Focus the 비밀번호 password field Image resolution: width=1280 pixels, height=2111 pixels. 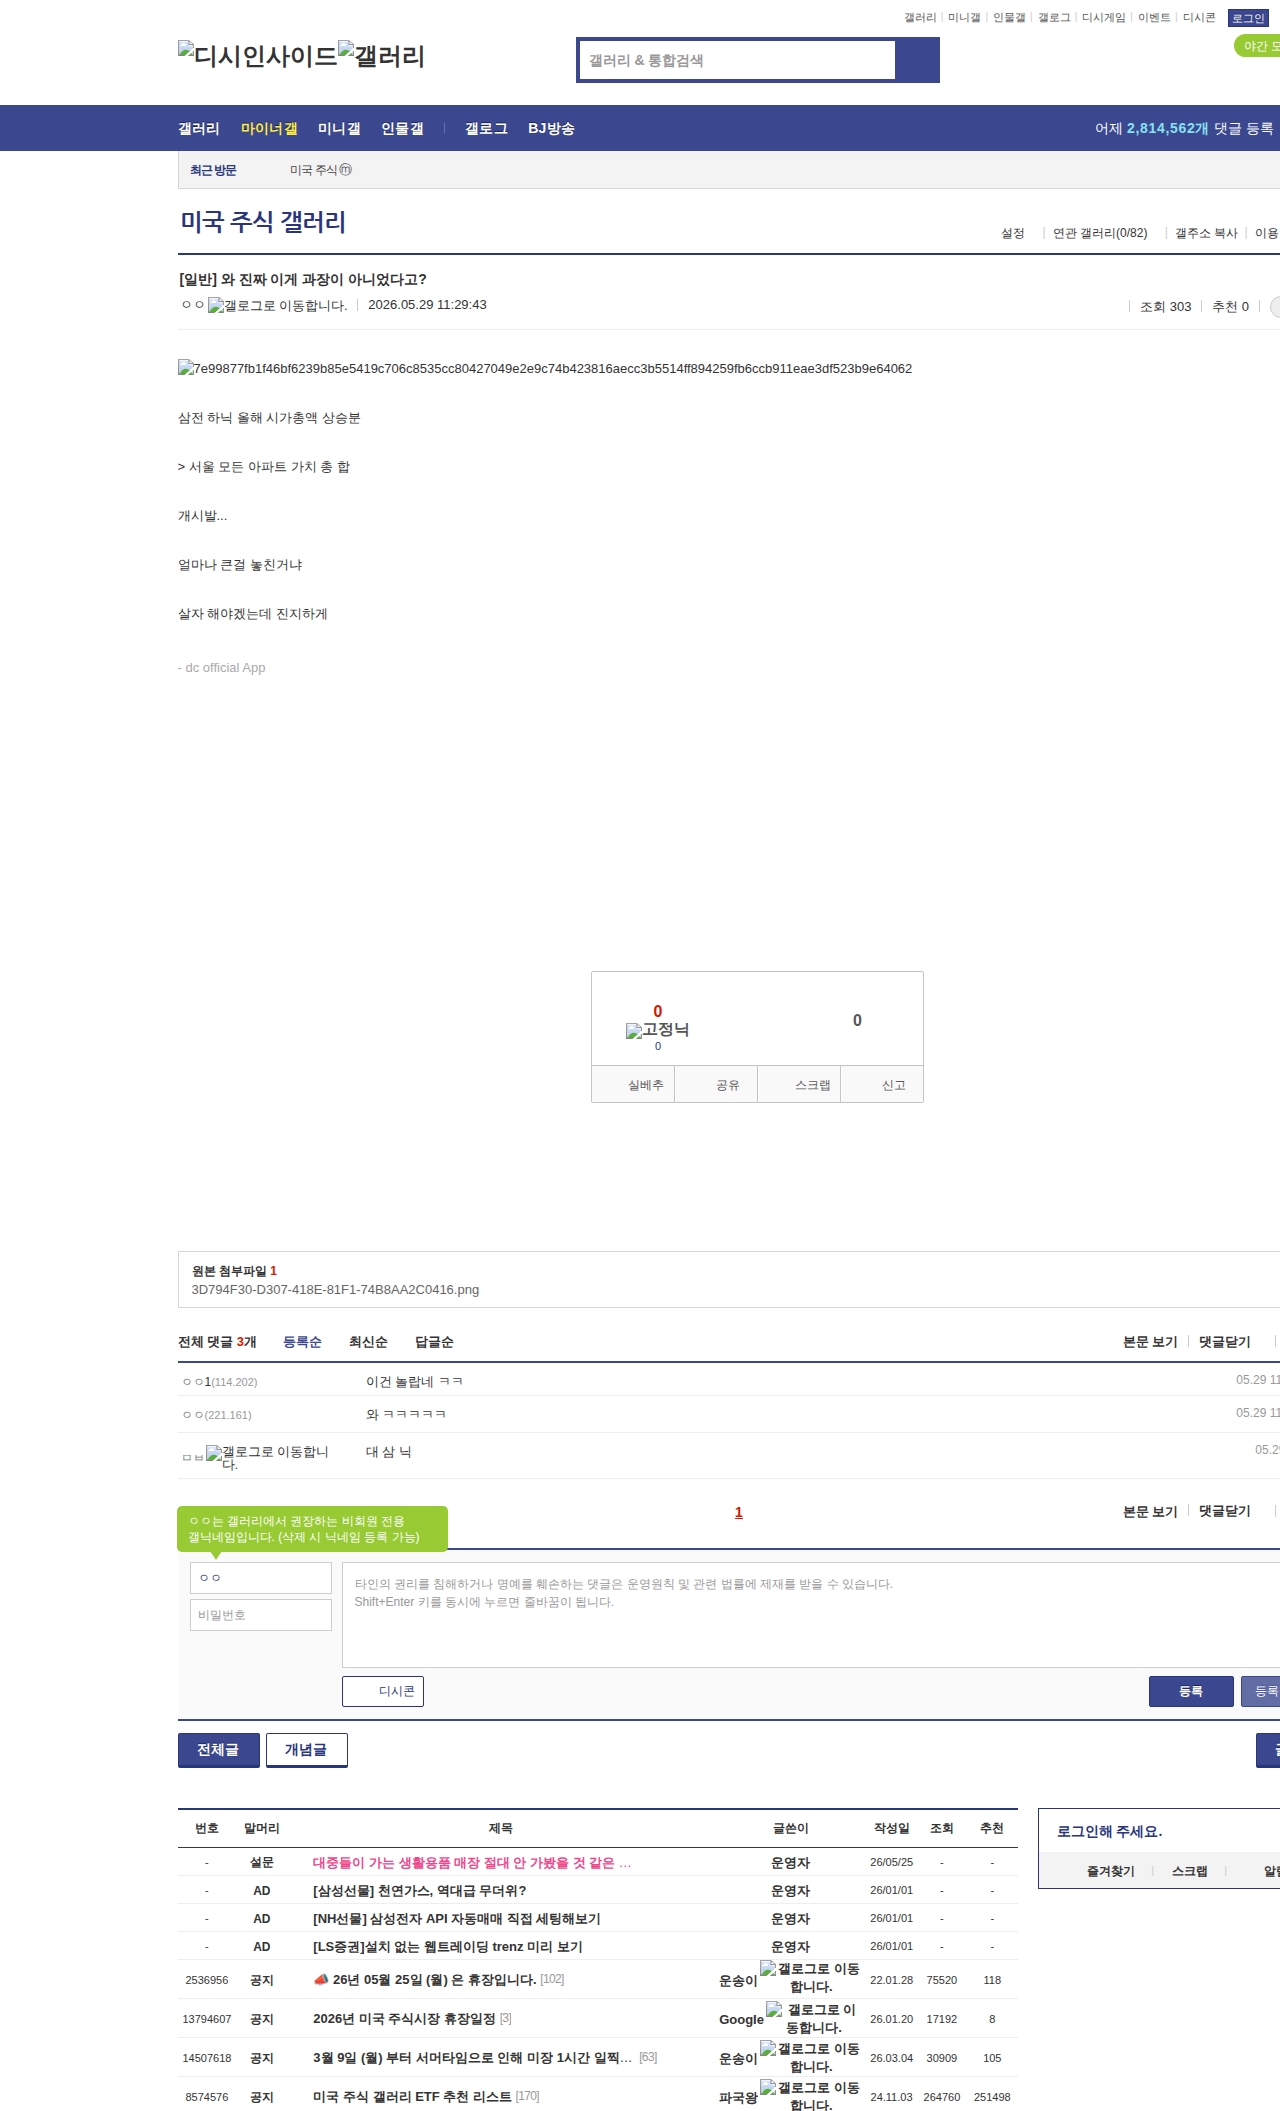click(x=261, y=1615)
